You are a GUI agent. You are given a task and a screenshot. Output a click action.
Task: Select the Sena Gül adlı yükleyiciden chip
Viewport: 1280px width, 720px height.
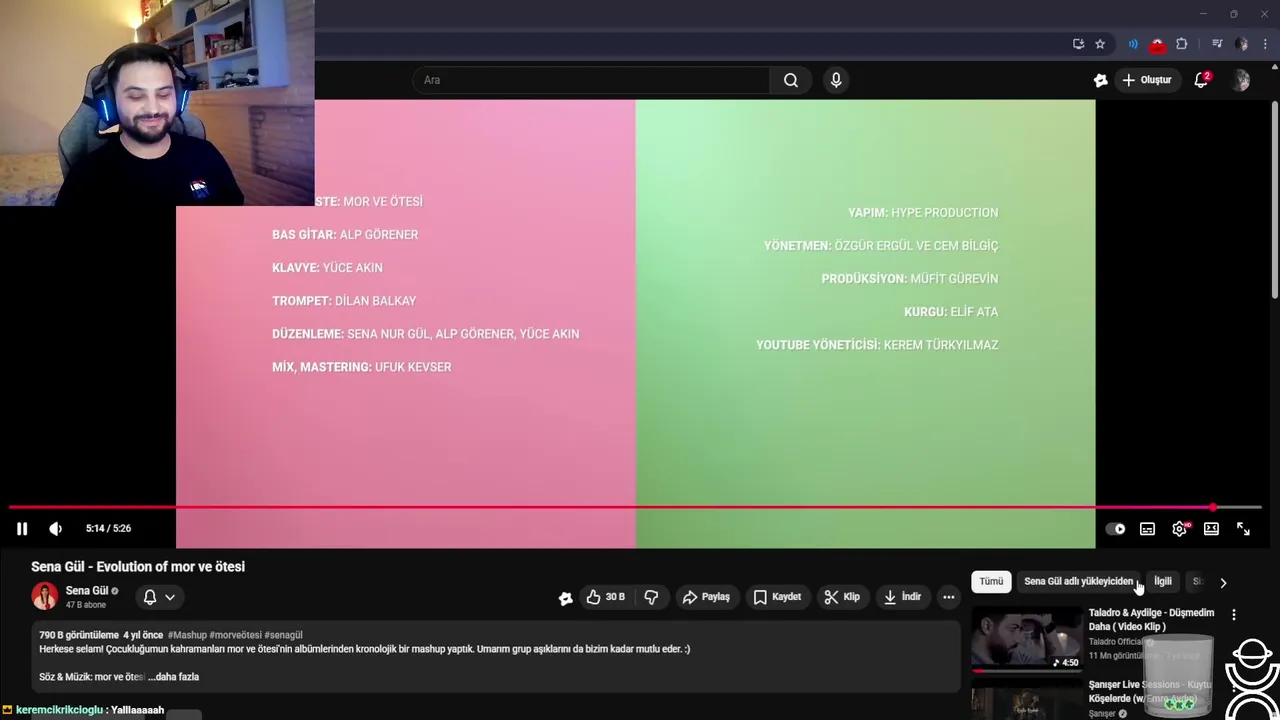coord(1079,581)
